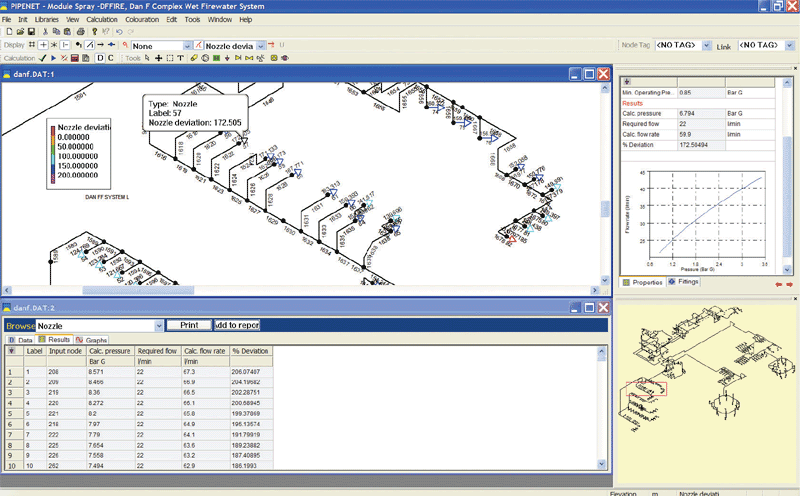This screenshot has width=800, height=496.
Task: Toggle the grid display button
Action: (32, 45)
